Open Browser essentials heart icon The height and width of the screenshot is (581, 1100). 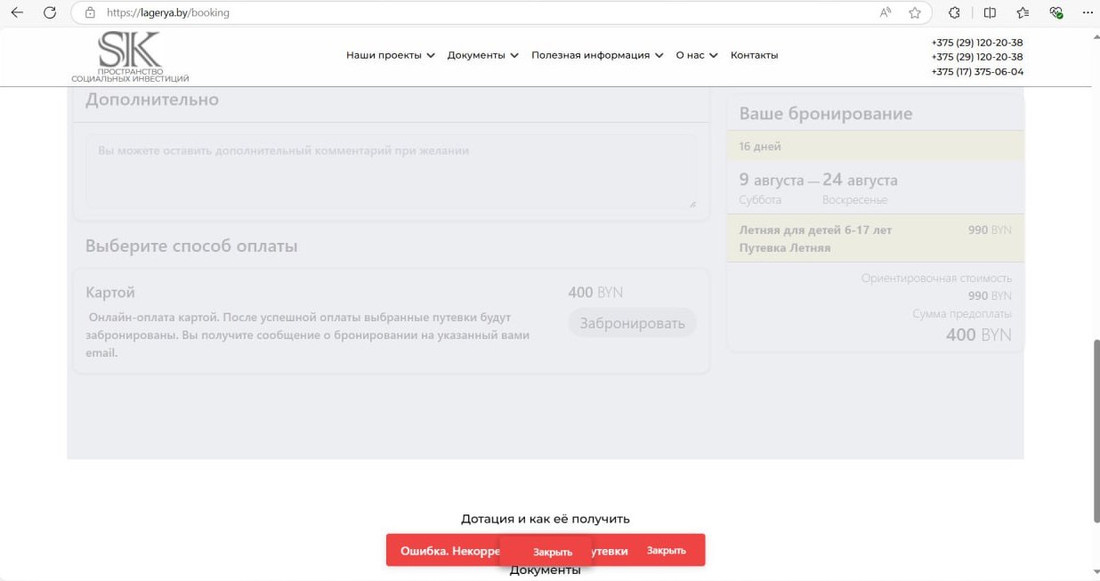(1056, 13)
